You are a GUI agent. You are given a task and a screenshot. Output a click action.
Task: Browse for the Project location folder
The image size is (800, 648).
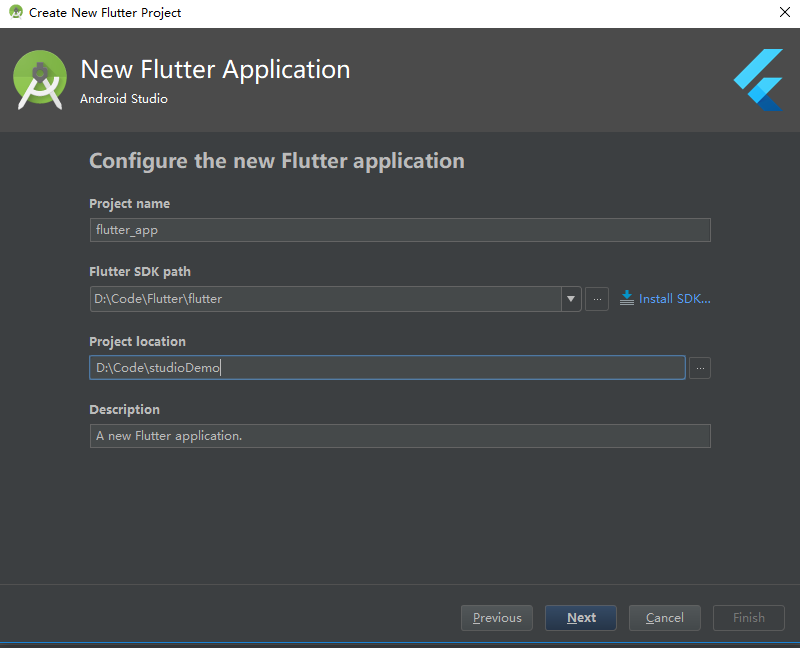700,368
